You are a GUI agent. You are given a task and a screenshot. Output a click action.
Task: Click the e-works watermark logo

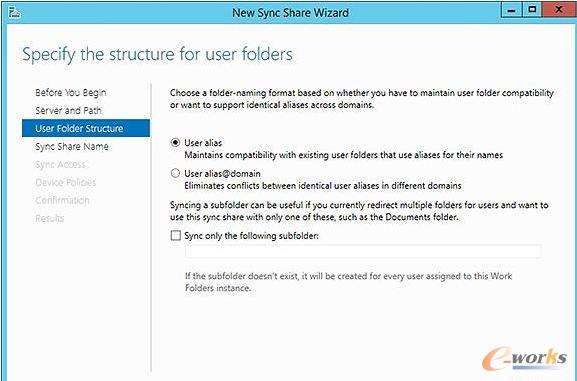tap(524, 359)
